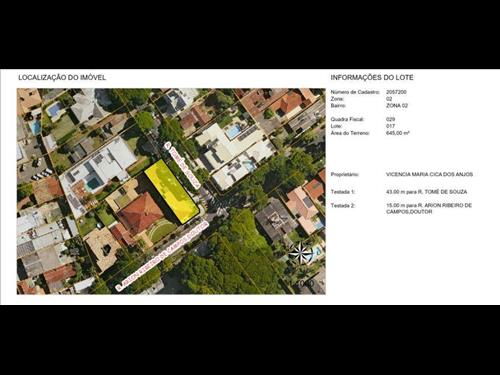The width and height of the screenshot is (500, 375).
Task: Click the Testada 1 label
Action: tap(343, 192)
